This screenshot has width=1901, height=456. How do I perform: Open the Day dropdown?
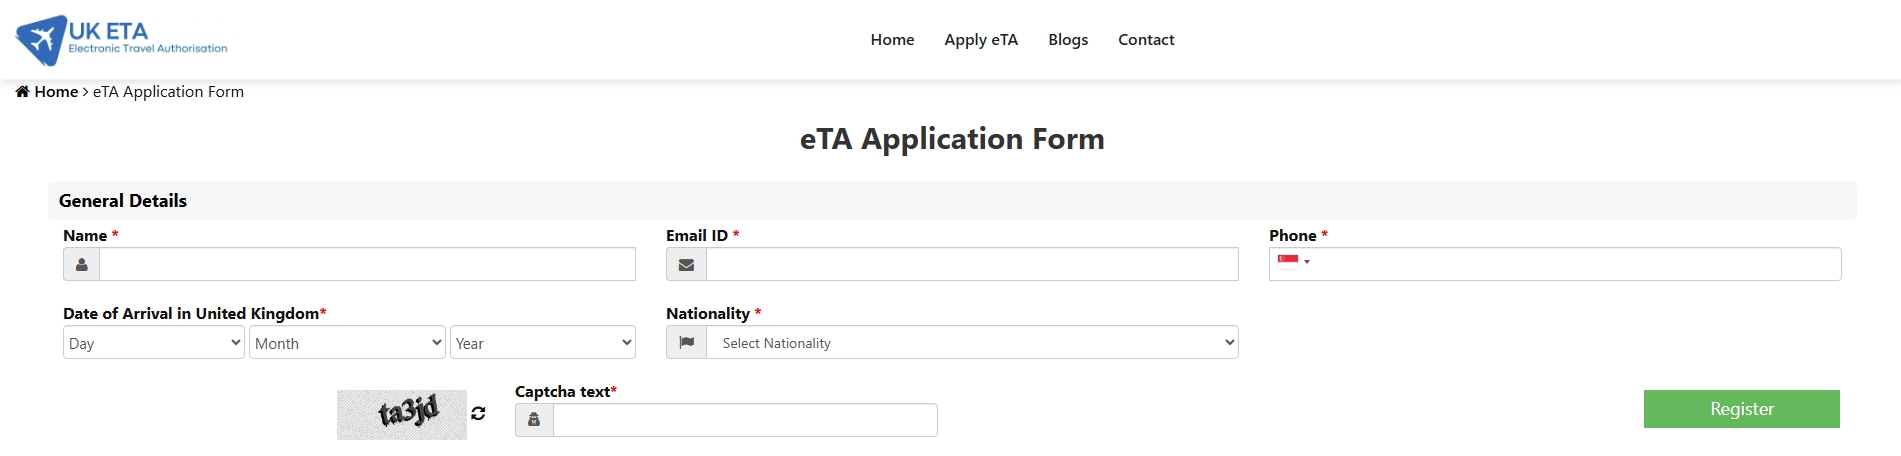pos(153,343)
